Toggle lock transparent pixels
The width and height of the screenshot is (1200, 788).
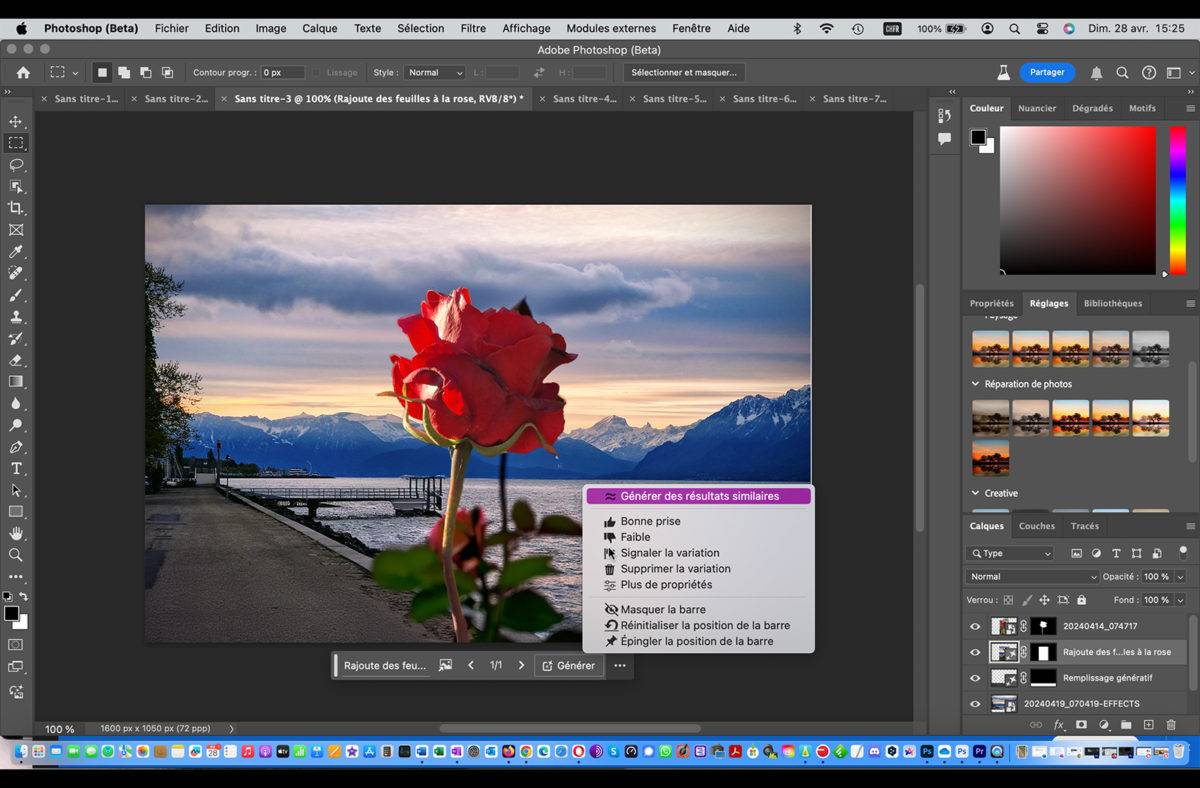tap(1008, 600)
